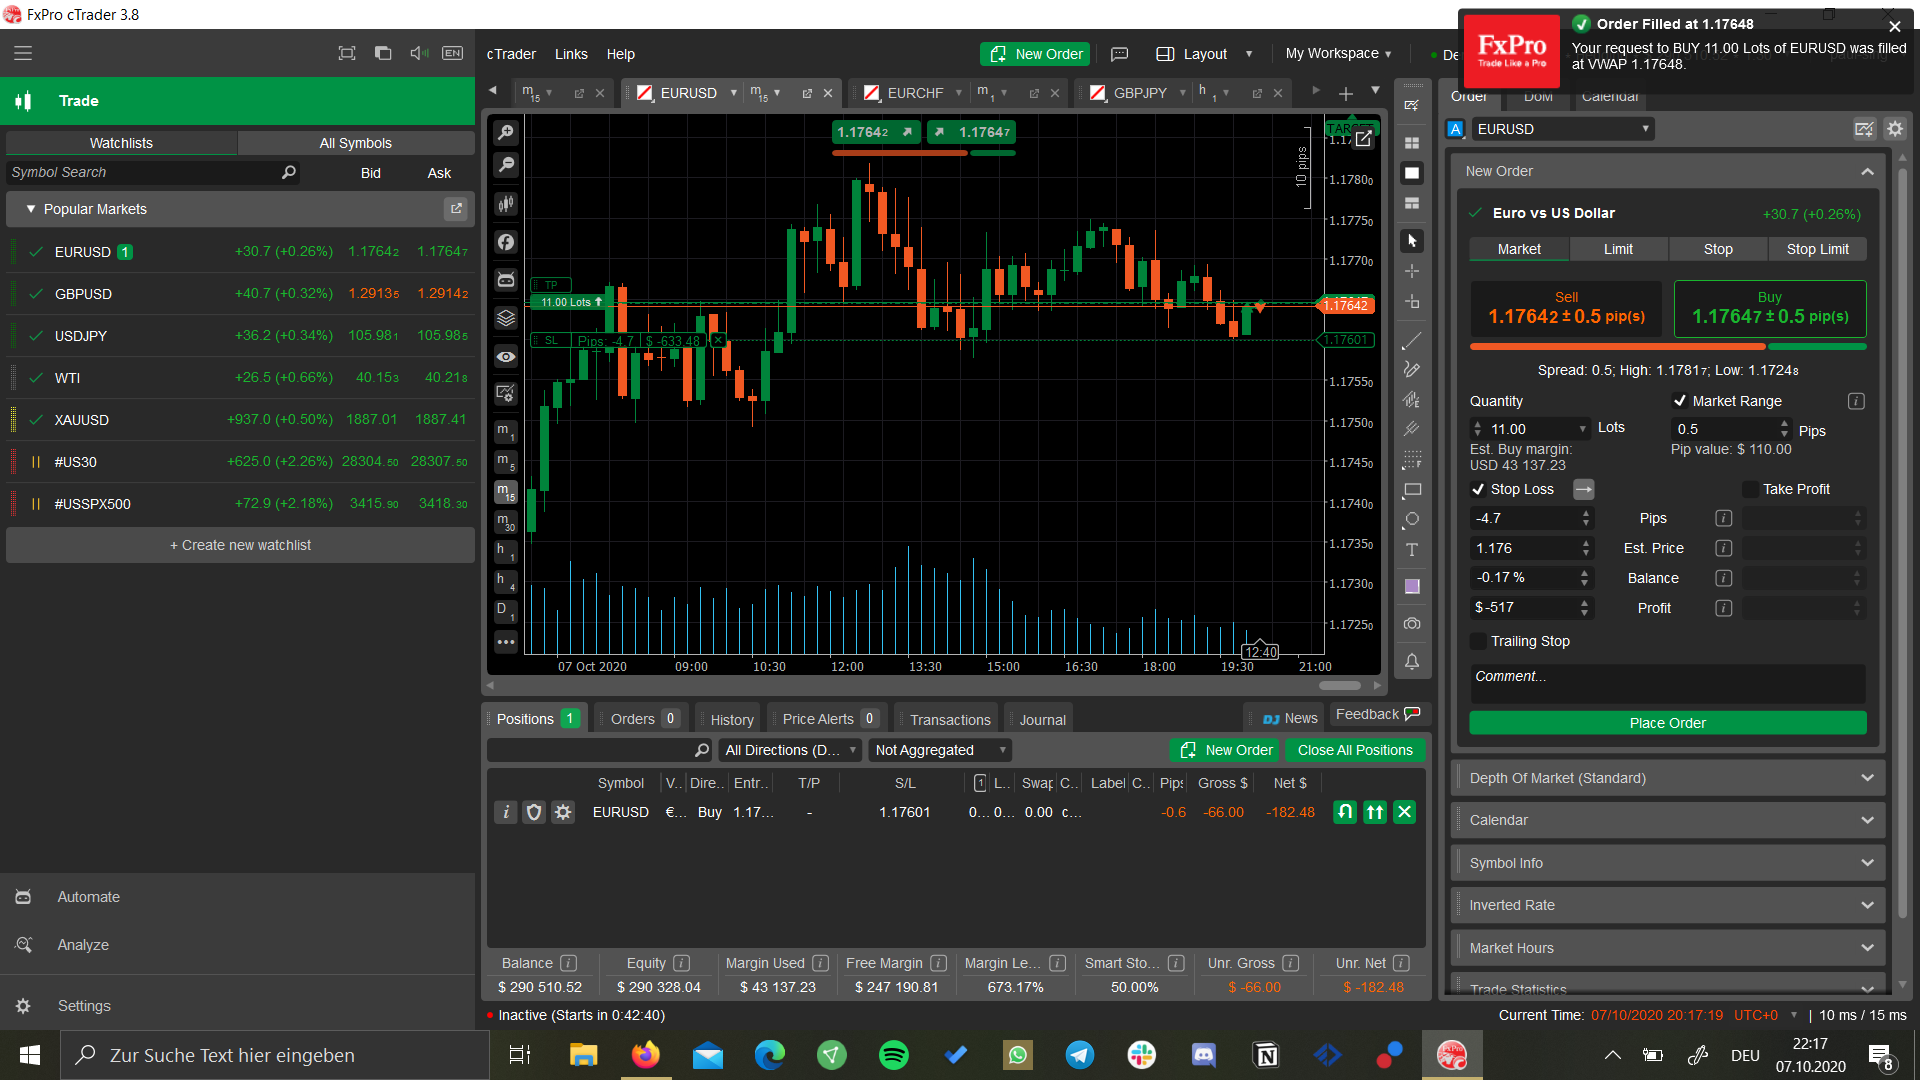Click the price alert bell icon
1920x1080 pixels.
click(x=1411, y=661)
